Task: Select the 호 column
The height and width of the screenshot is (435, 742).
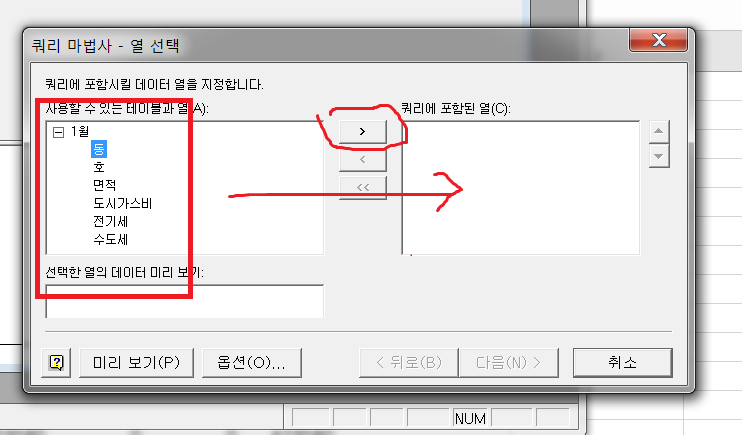Action: click(99, 167)
